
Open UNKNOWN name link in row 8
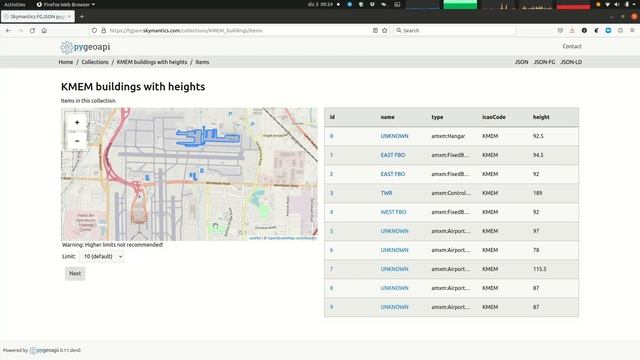(x=394, y=288)
